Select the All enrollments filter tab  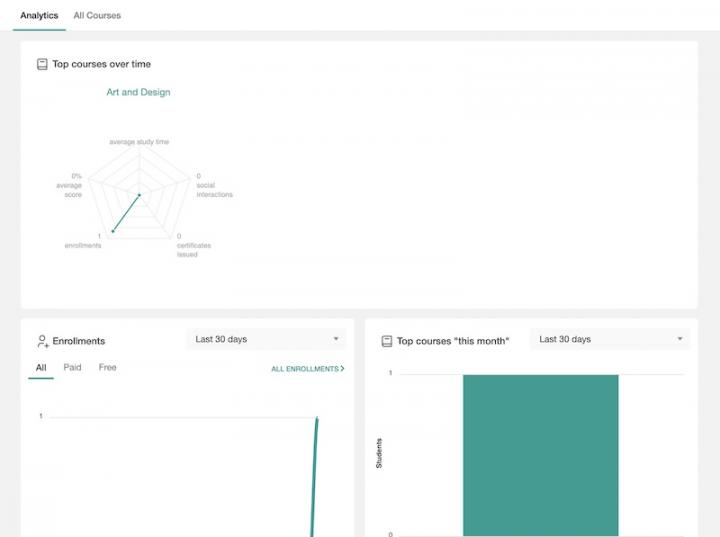click(x=41, y=367)
